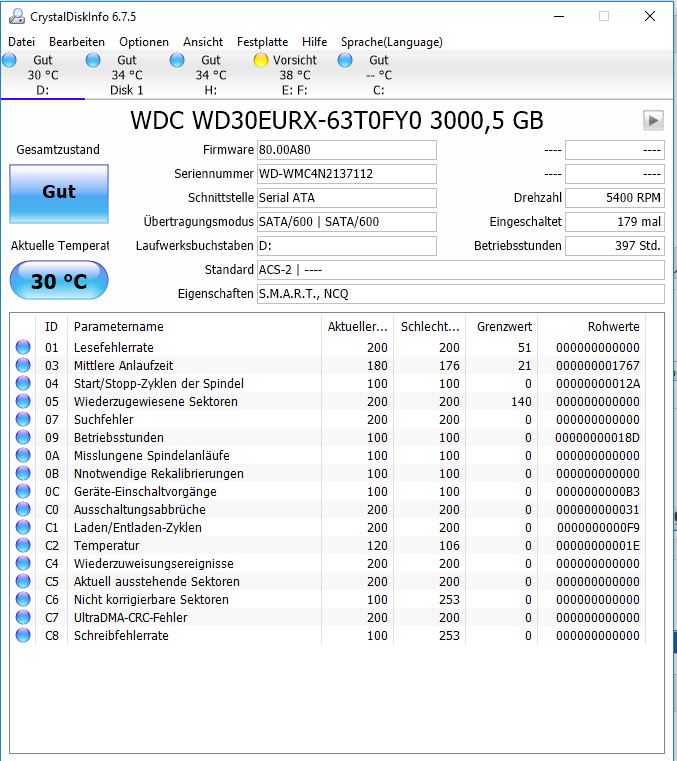Go to next disk with the arrow button
This screenshot has width=677, height=761.
653,120
